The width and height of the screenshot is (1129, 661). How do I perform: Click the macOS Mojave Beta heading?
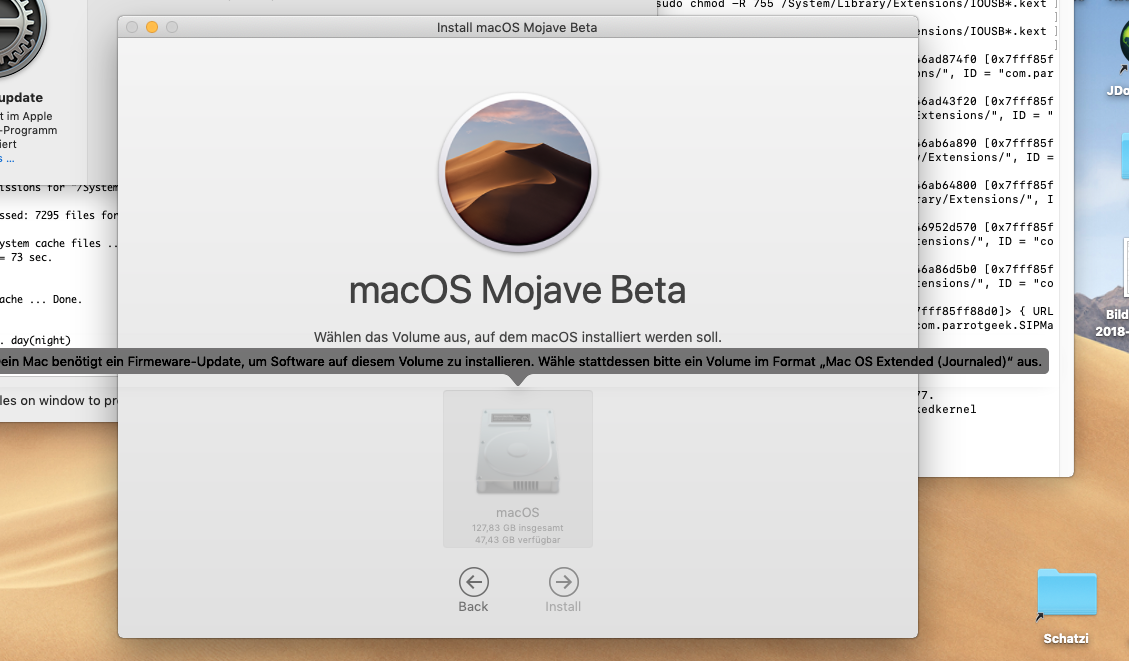[x=517, y=290]
